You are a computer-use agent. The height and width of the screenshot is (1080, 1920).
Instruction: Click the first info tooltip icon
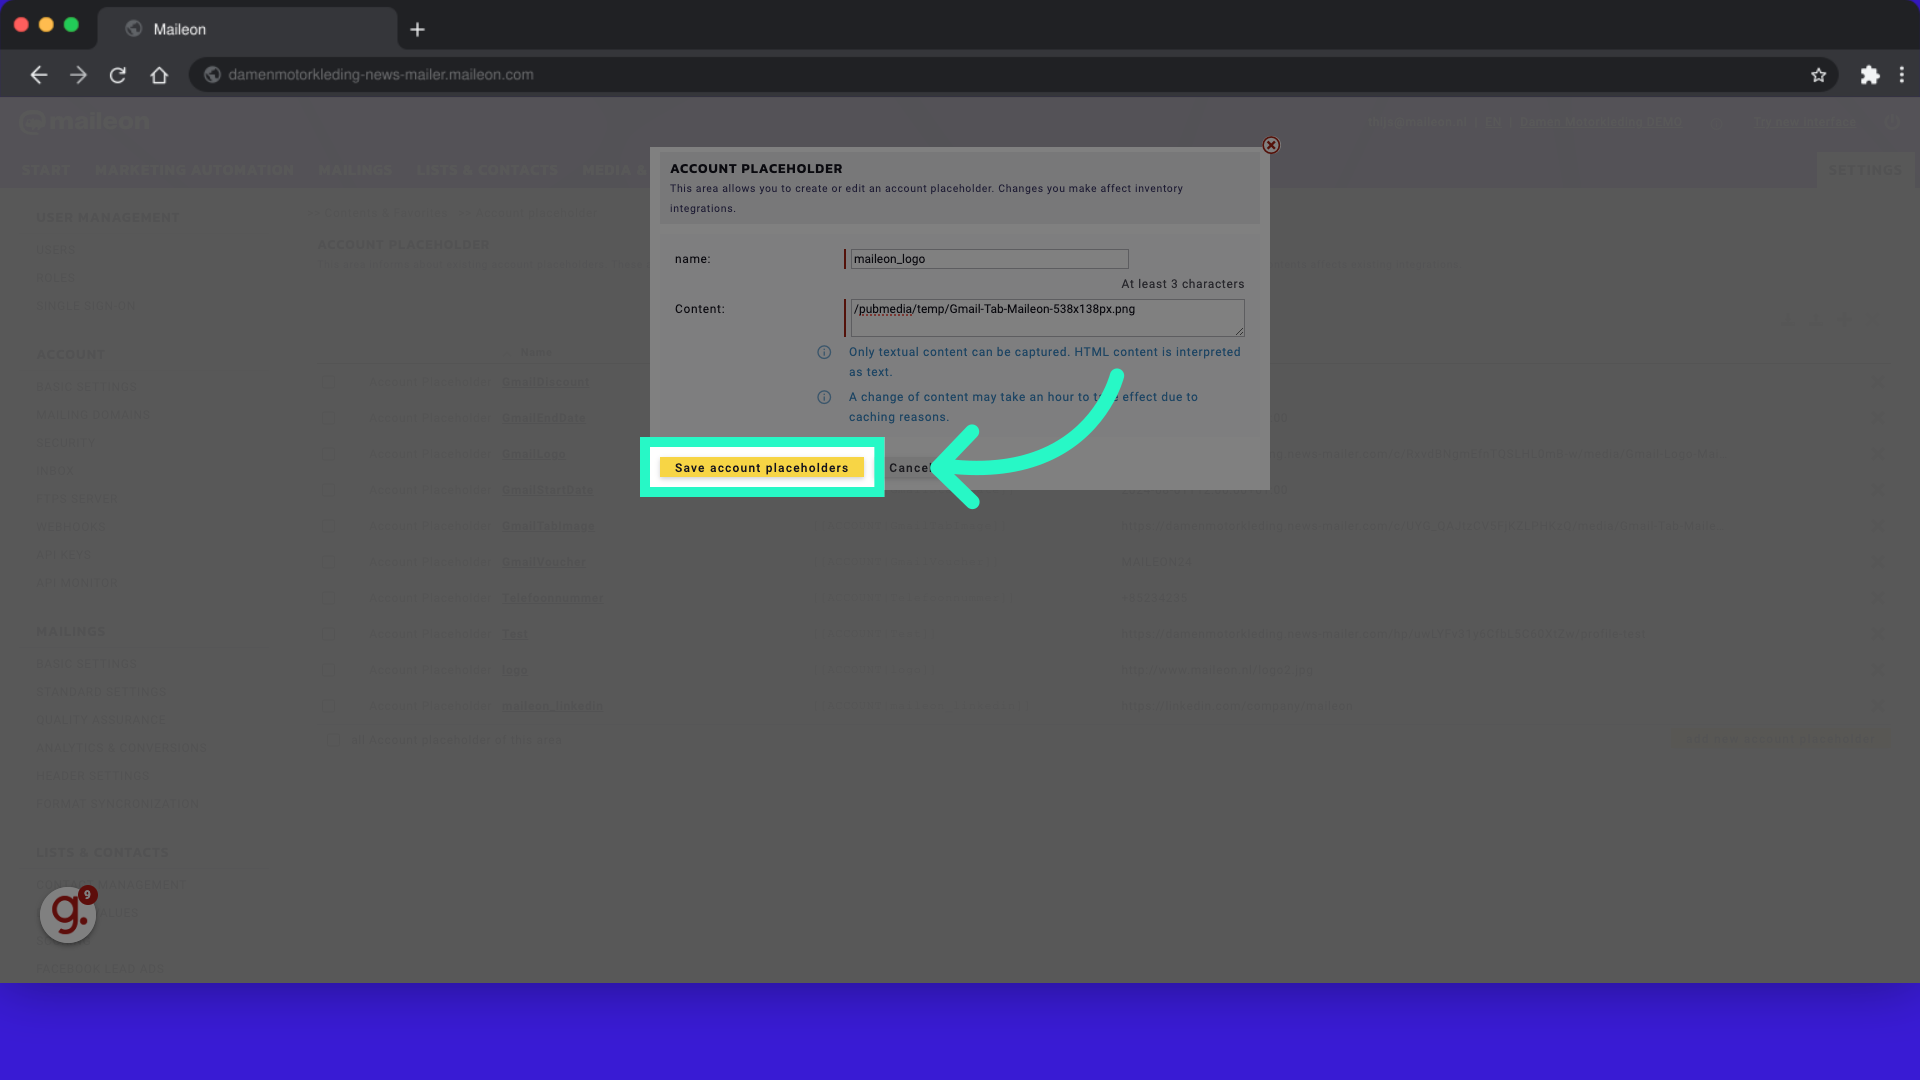824,352
